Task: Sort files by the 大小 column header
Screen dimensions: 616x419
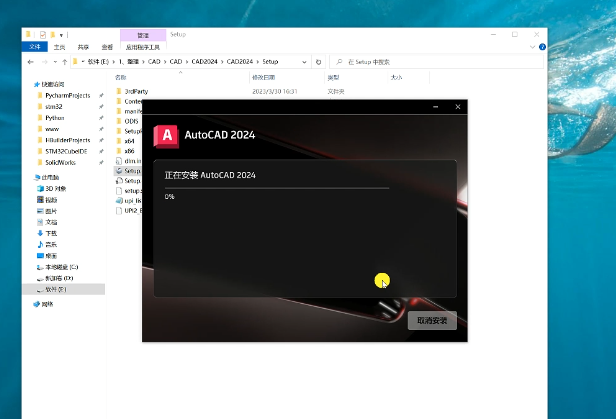Action: [396, 77]
